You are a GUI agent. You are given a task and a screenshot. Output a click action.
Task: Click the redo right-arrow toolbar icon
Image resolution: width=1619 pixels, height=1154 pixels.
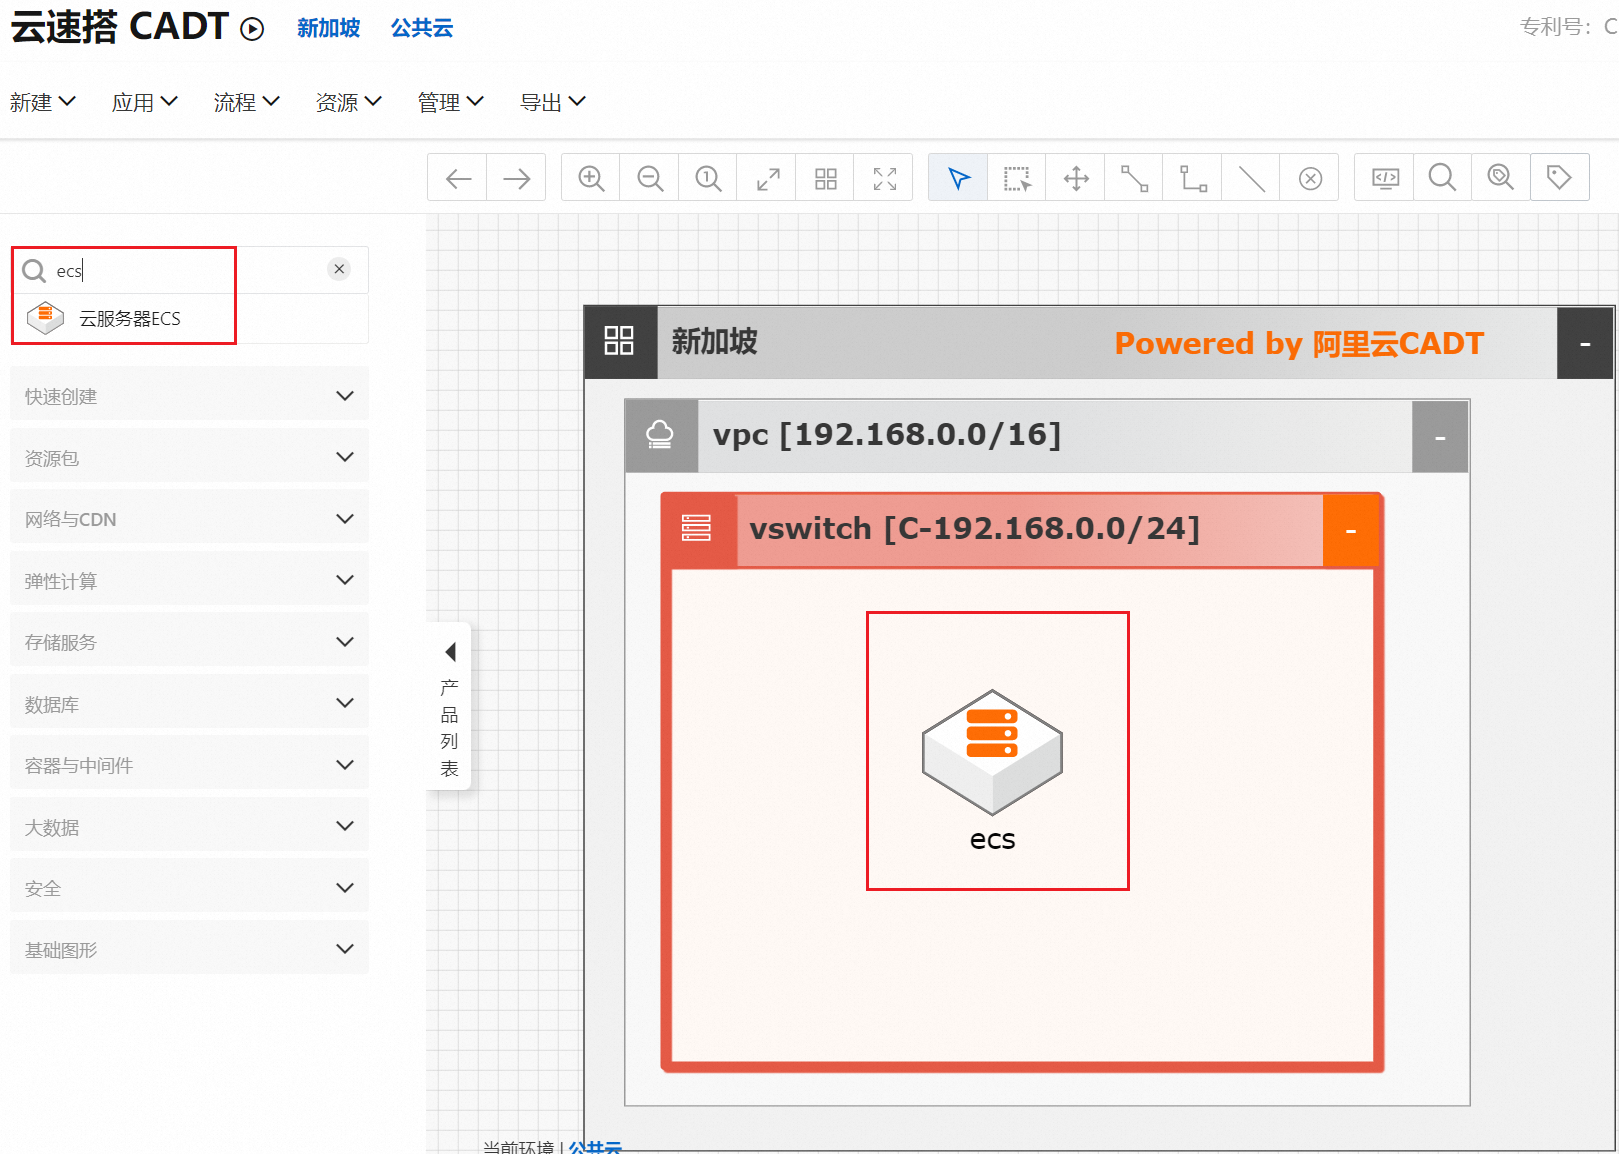(x=516, y=178)
